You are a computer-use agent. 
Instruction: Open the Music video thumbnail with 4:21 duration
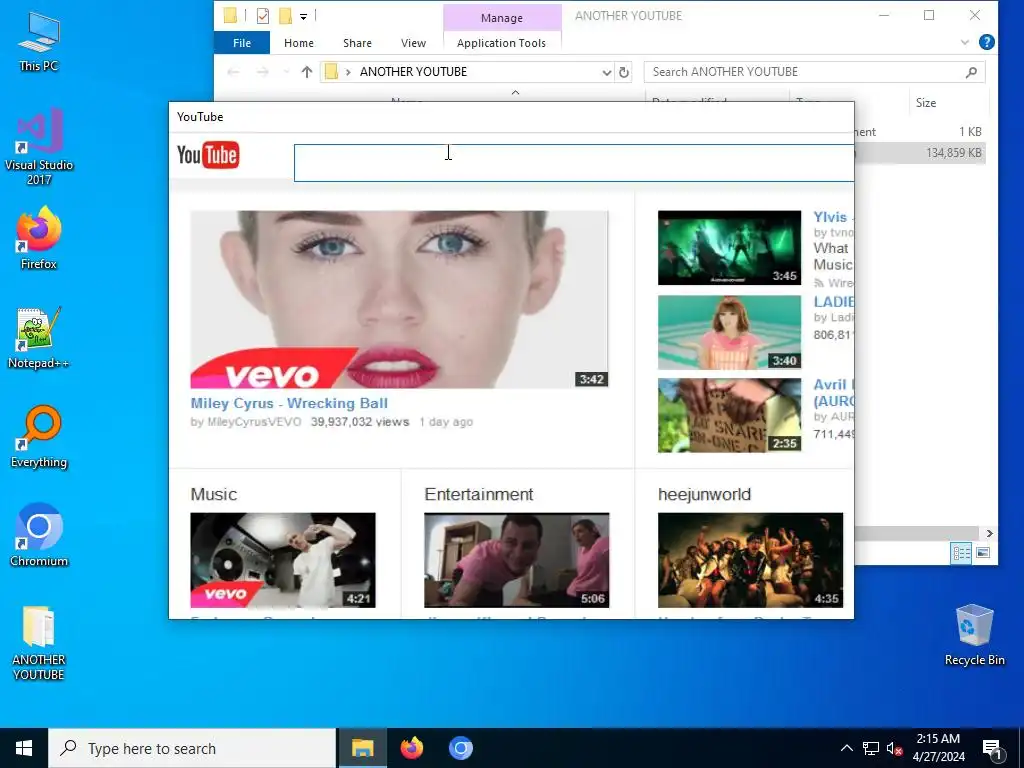(x=283, y=560)
